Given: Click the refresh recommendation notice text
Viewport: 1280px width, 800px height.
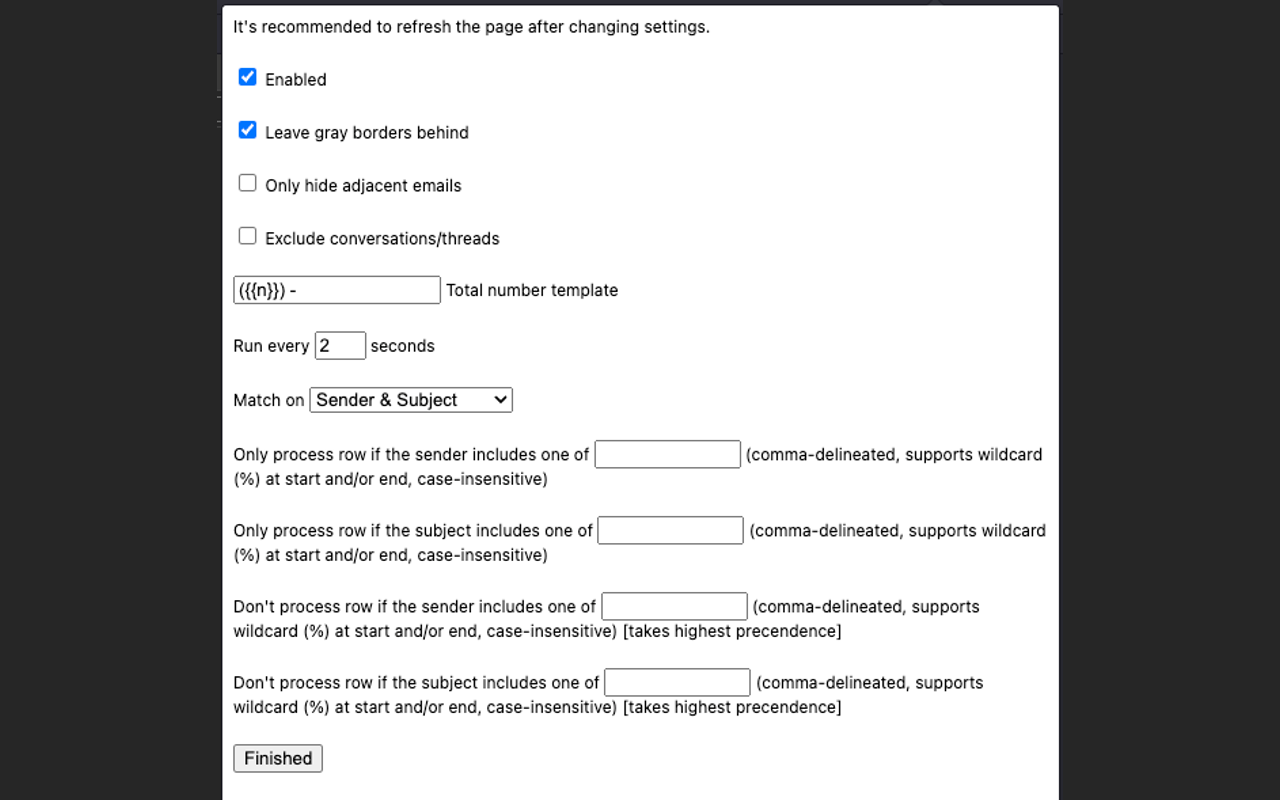Looking at the screenshot, I should click(470, 27).
